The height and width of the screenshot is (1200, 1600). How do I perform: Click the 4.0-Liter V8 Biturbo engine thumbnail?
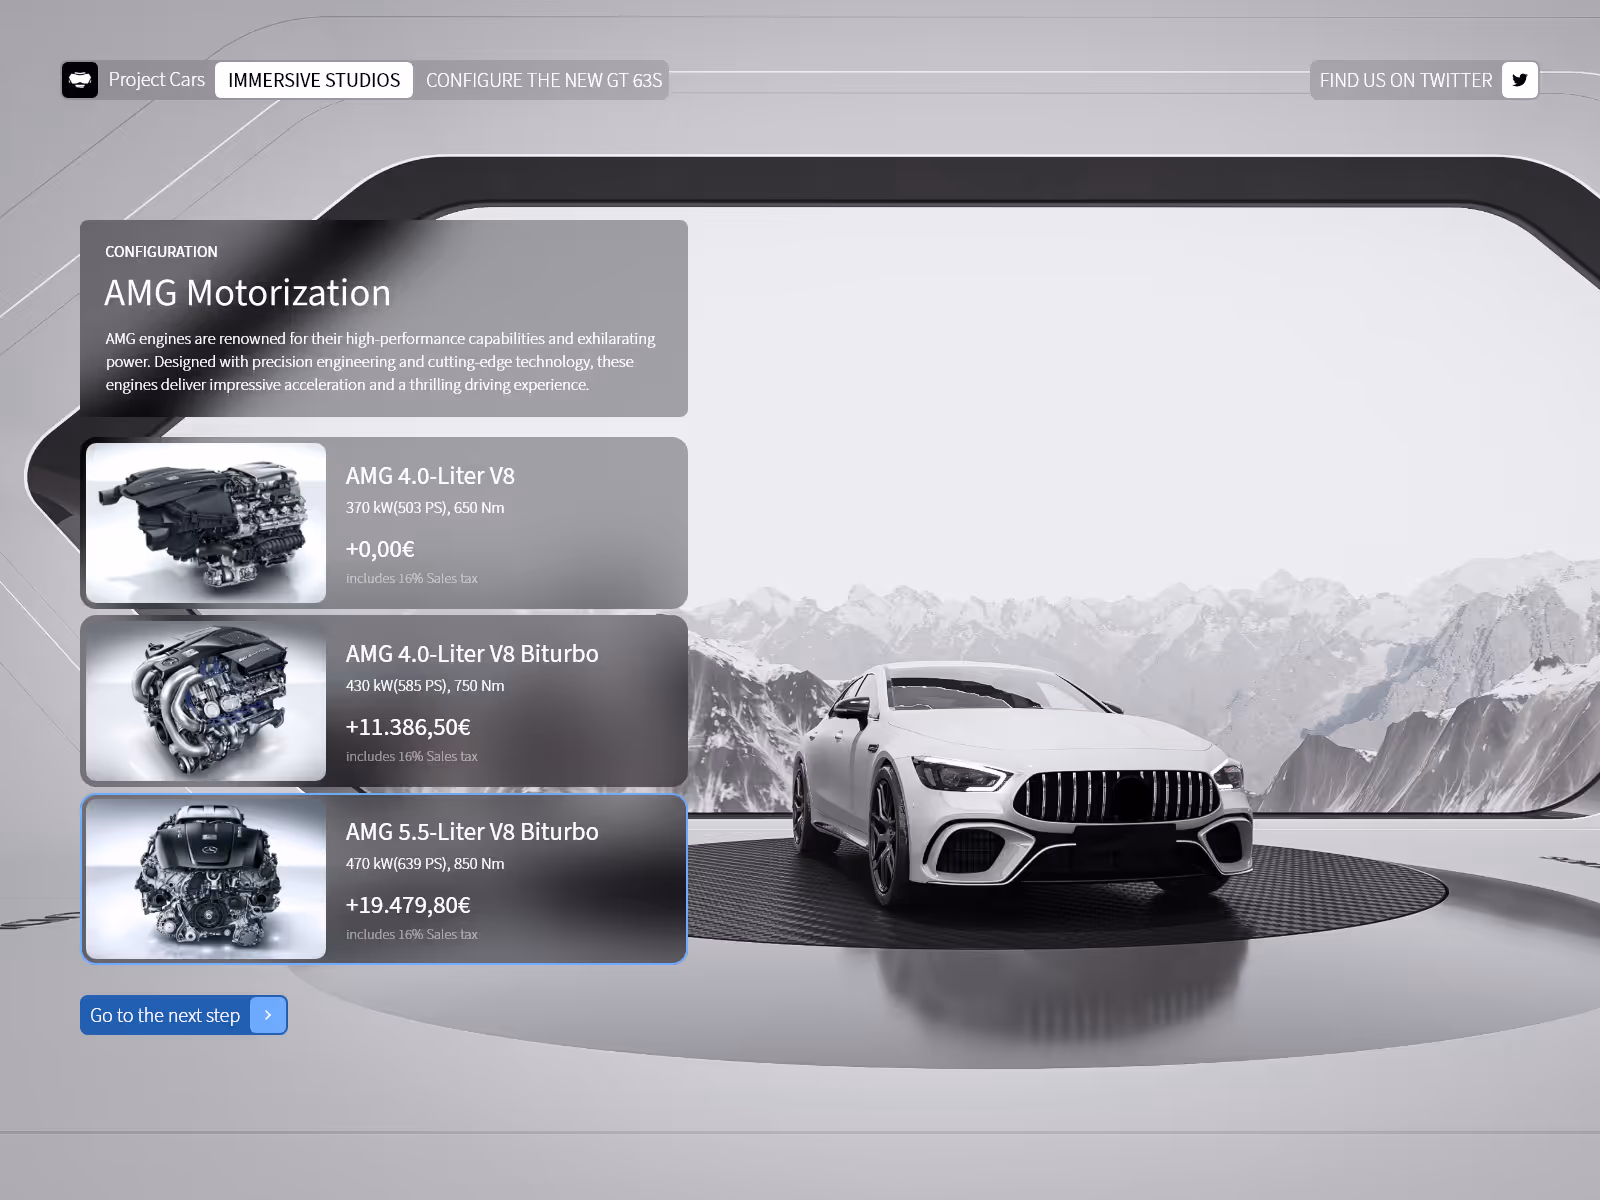pyautogui.click(x=206, y=701)
